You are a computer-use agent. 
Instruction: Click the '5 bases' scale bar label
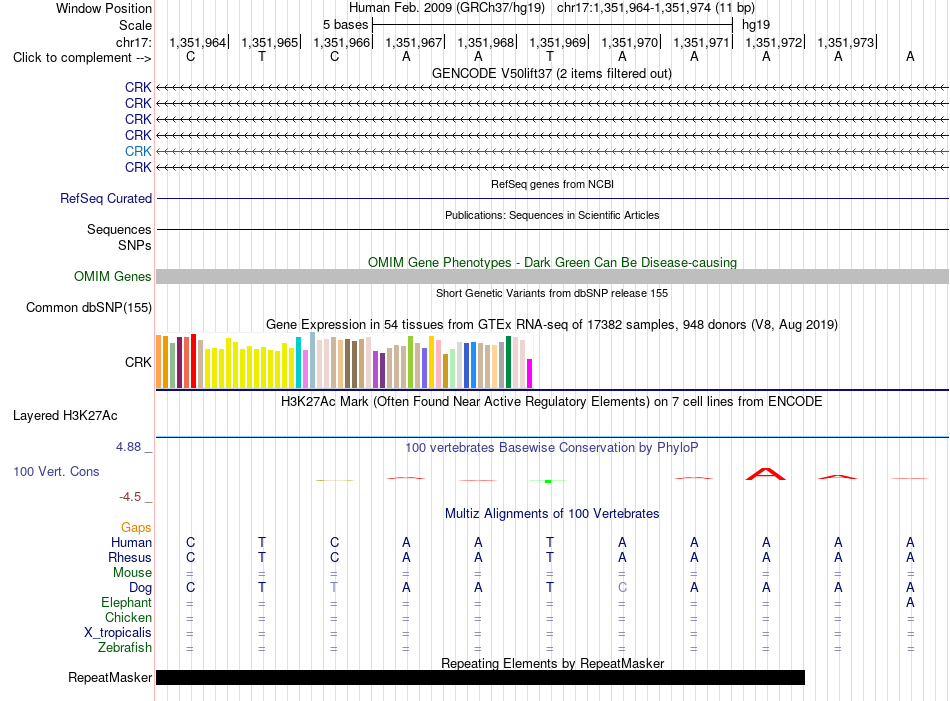coord(345,25)
